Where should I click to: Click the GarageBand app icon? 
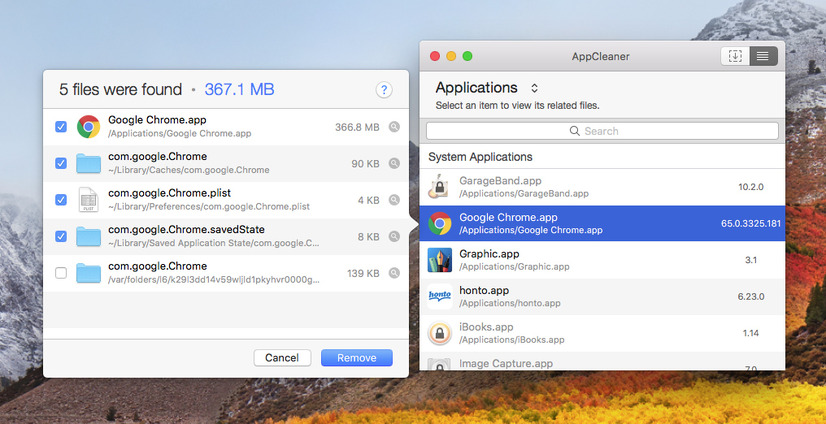coord(439,186)
